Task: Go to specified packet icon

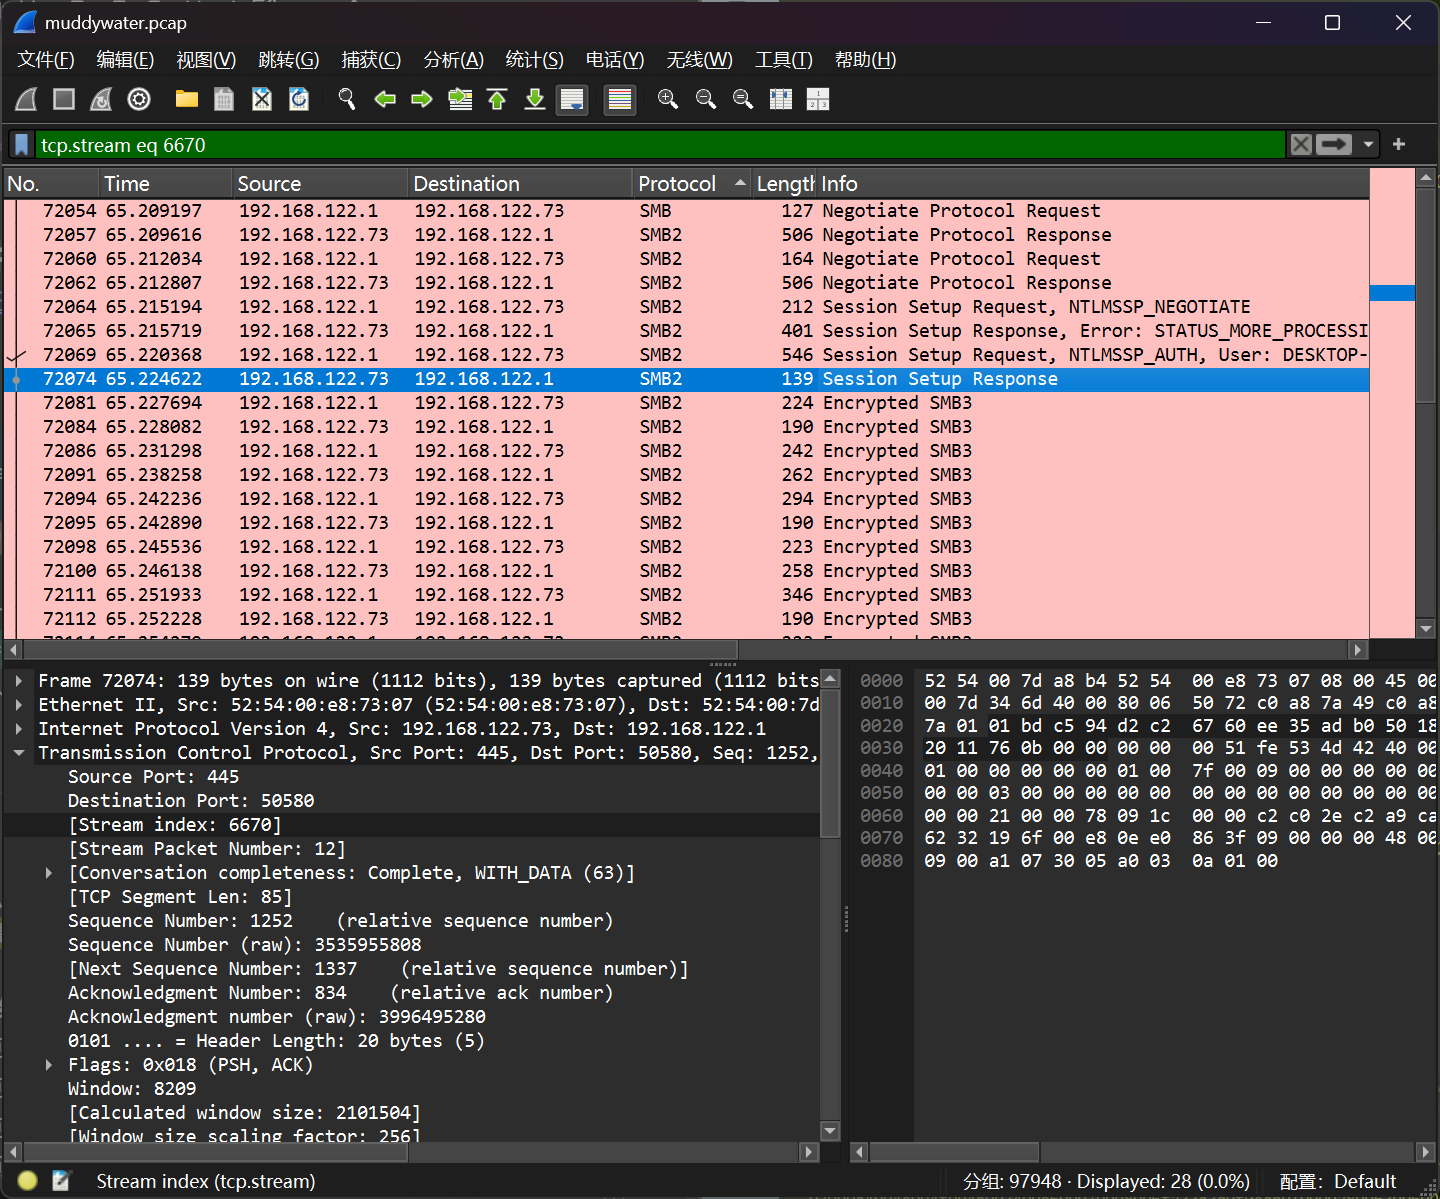Action: coord(460,99)
